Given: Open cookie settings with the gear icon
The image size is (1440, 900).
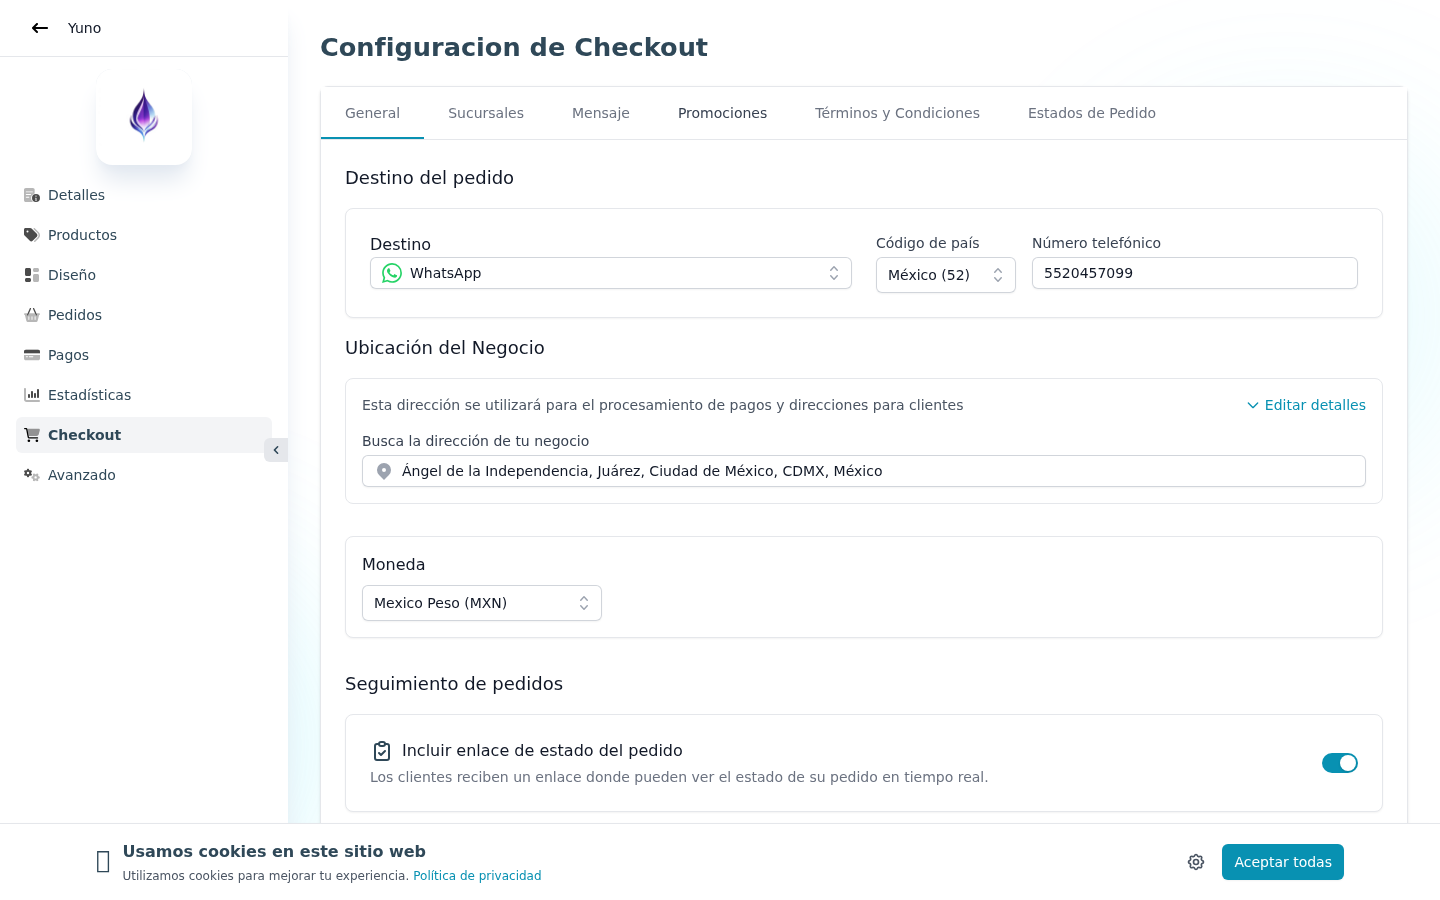Looking at the screenshot, I should pyautogui.click(x=1196, y=861).
